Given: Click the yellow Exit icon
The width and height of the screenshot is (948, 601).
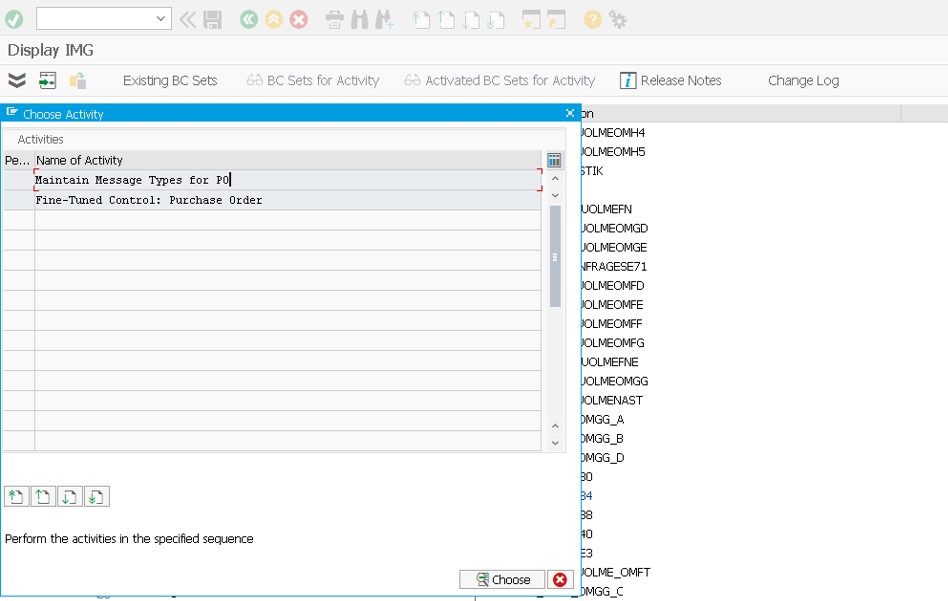Looking at the screenshot, I should [273, 20].
